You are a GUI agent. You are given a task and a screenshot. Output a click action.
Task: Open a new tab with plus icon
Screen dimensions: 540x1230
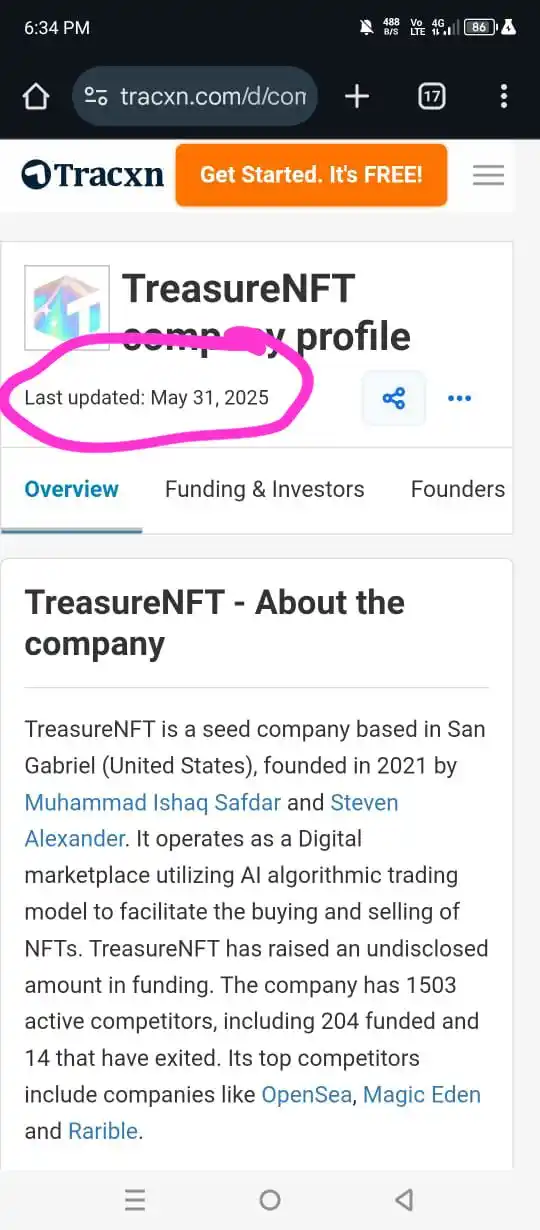coord(357,97)
